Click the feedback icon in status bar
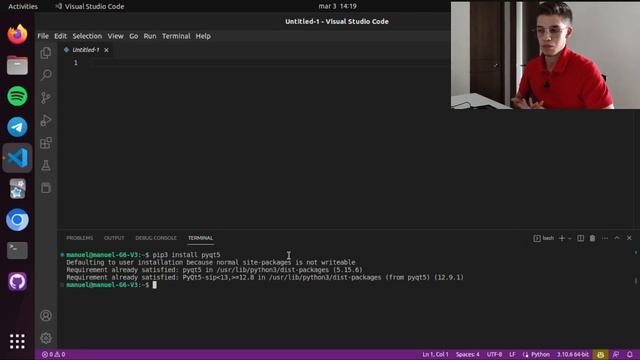The image size is (640, 360). point(616,354)
